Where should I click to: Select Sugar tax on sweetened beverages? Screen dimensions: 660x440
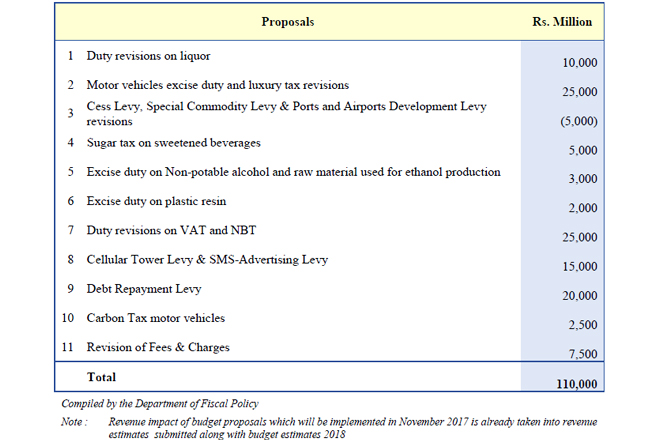tap(173, 143)
